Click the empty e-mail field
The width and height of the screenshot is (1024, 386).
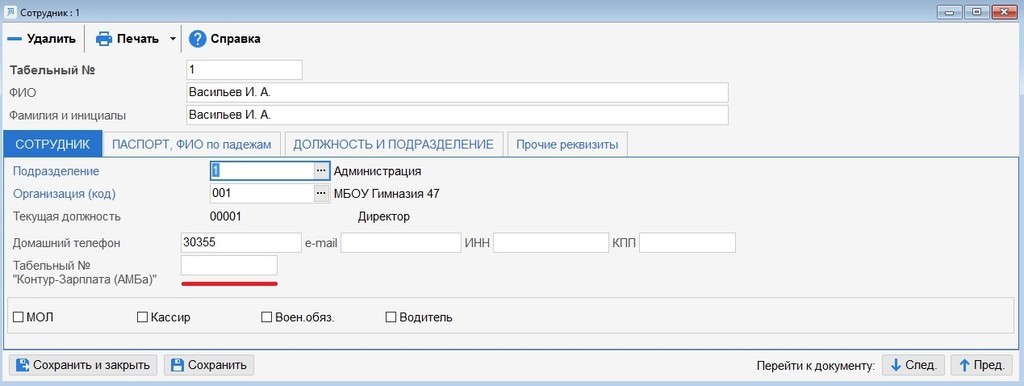pos(401,242)
